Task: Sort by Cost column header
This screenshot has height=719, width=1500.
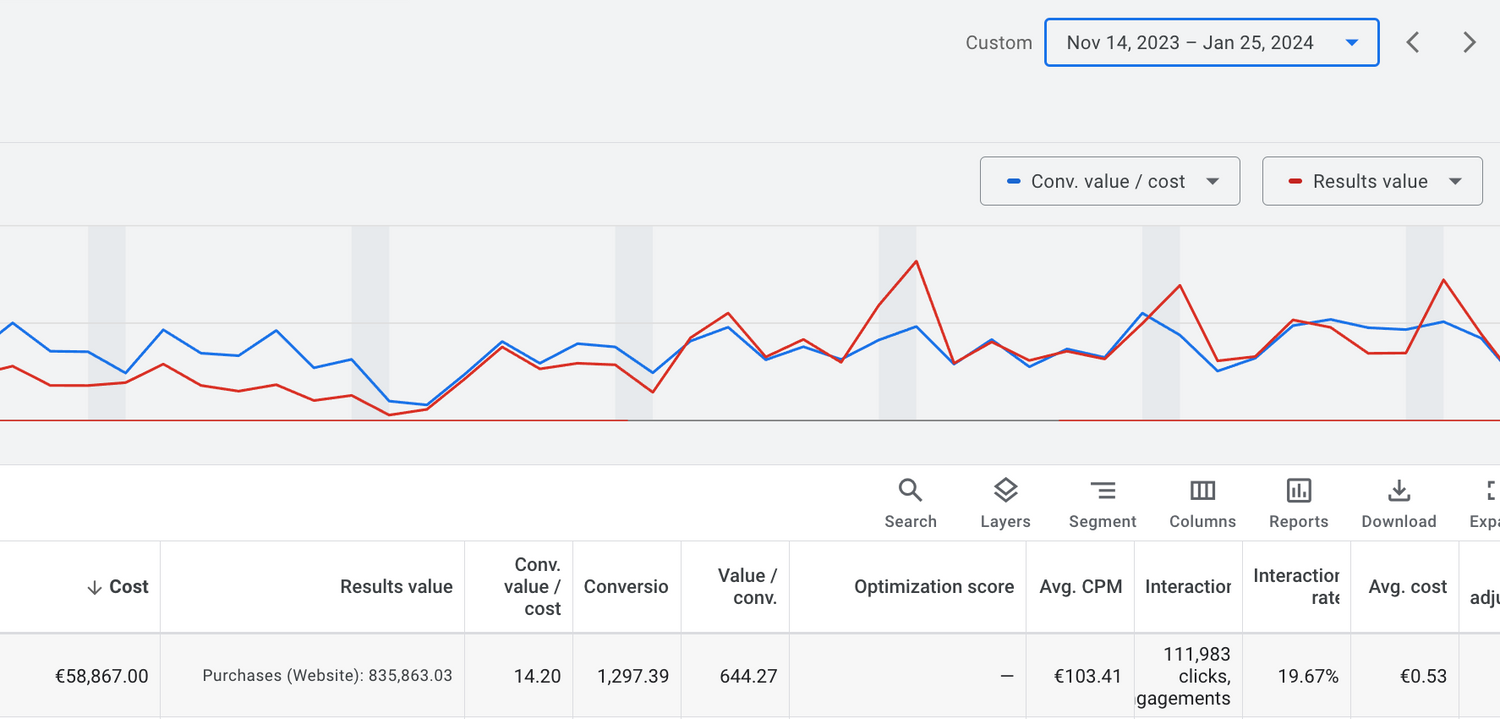Action: (128, 587)
